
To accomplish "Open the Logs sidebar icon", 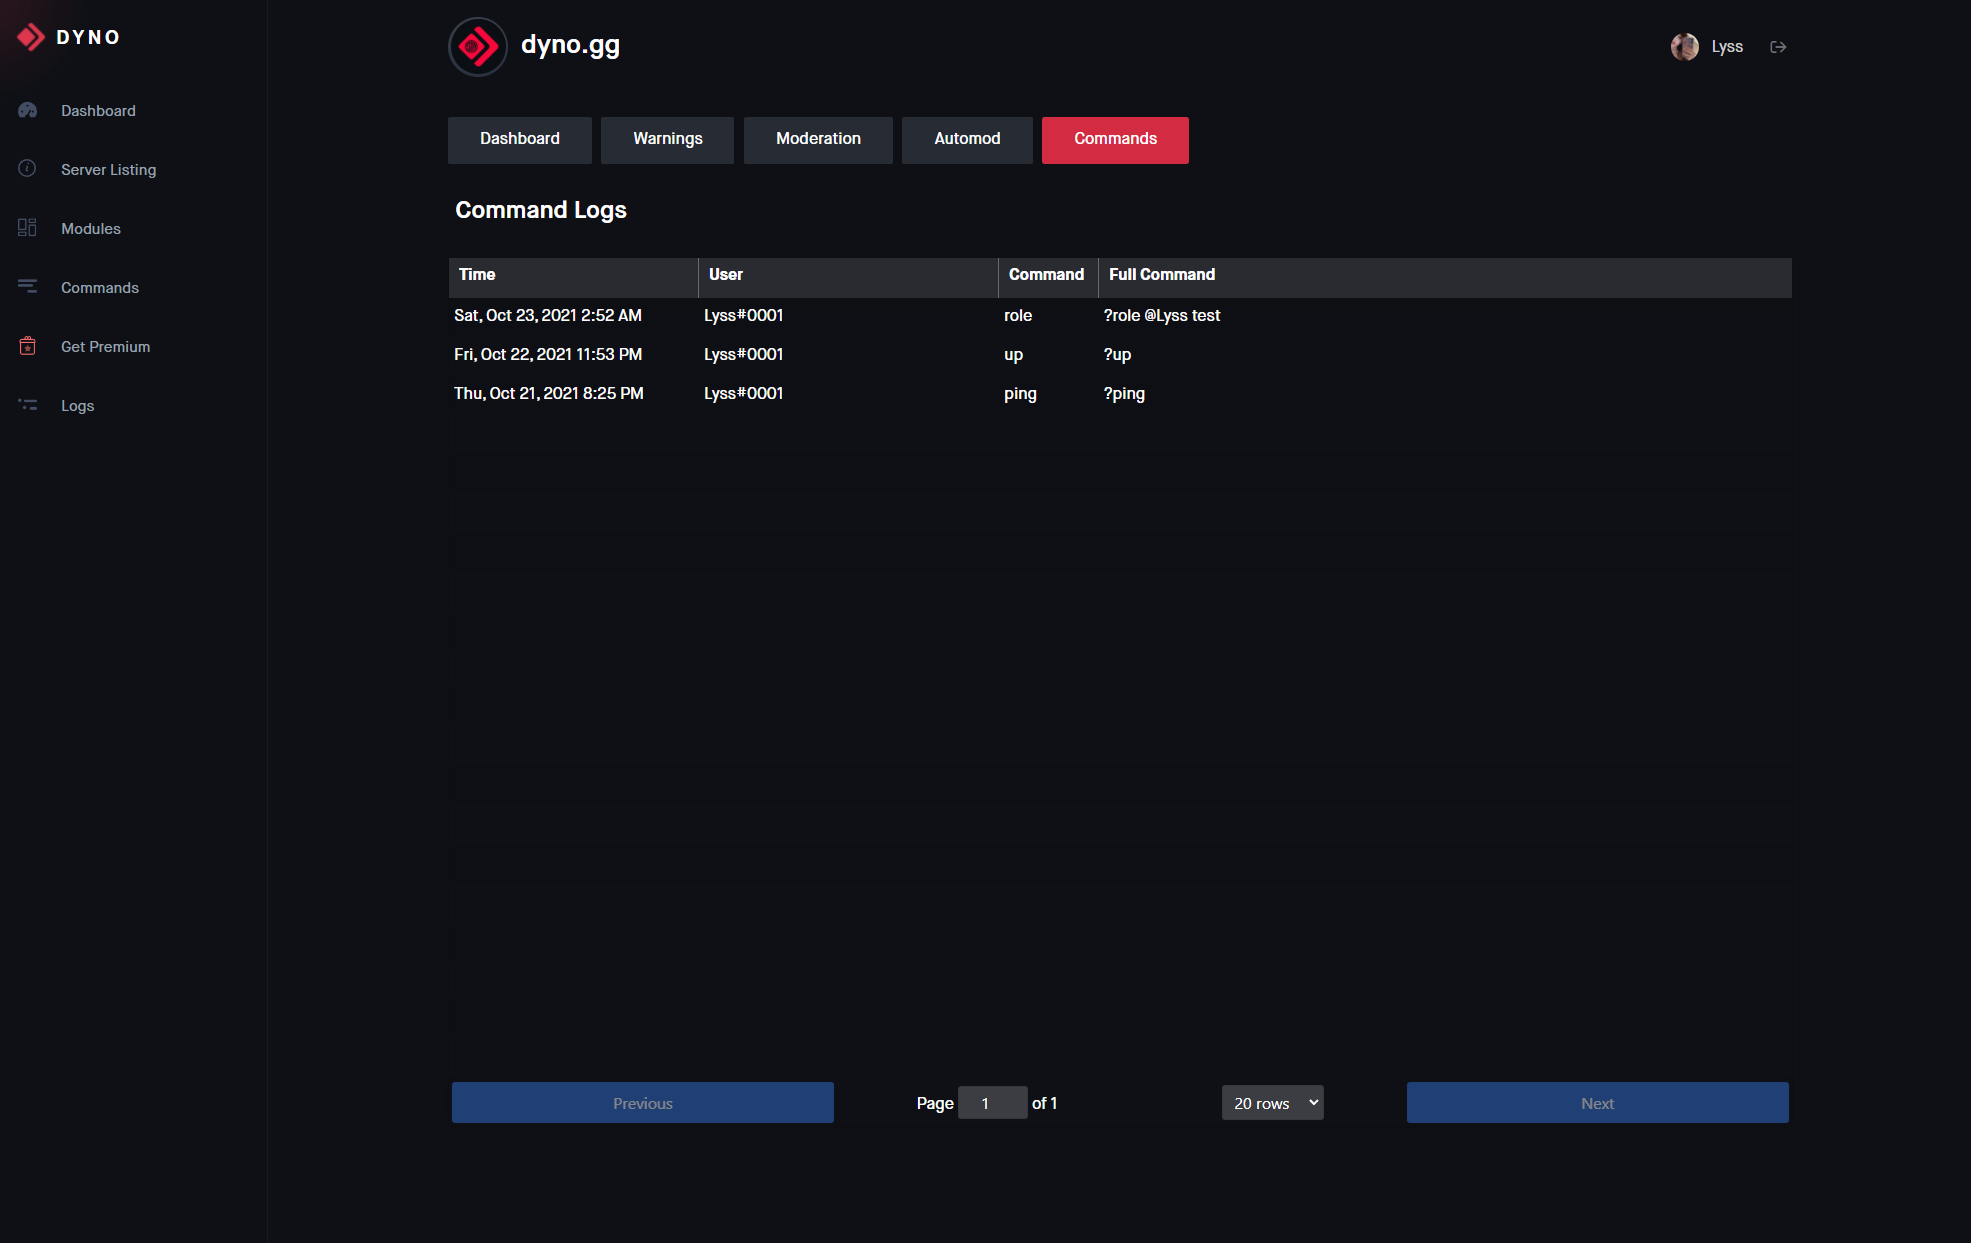I will [26, 404].
